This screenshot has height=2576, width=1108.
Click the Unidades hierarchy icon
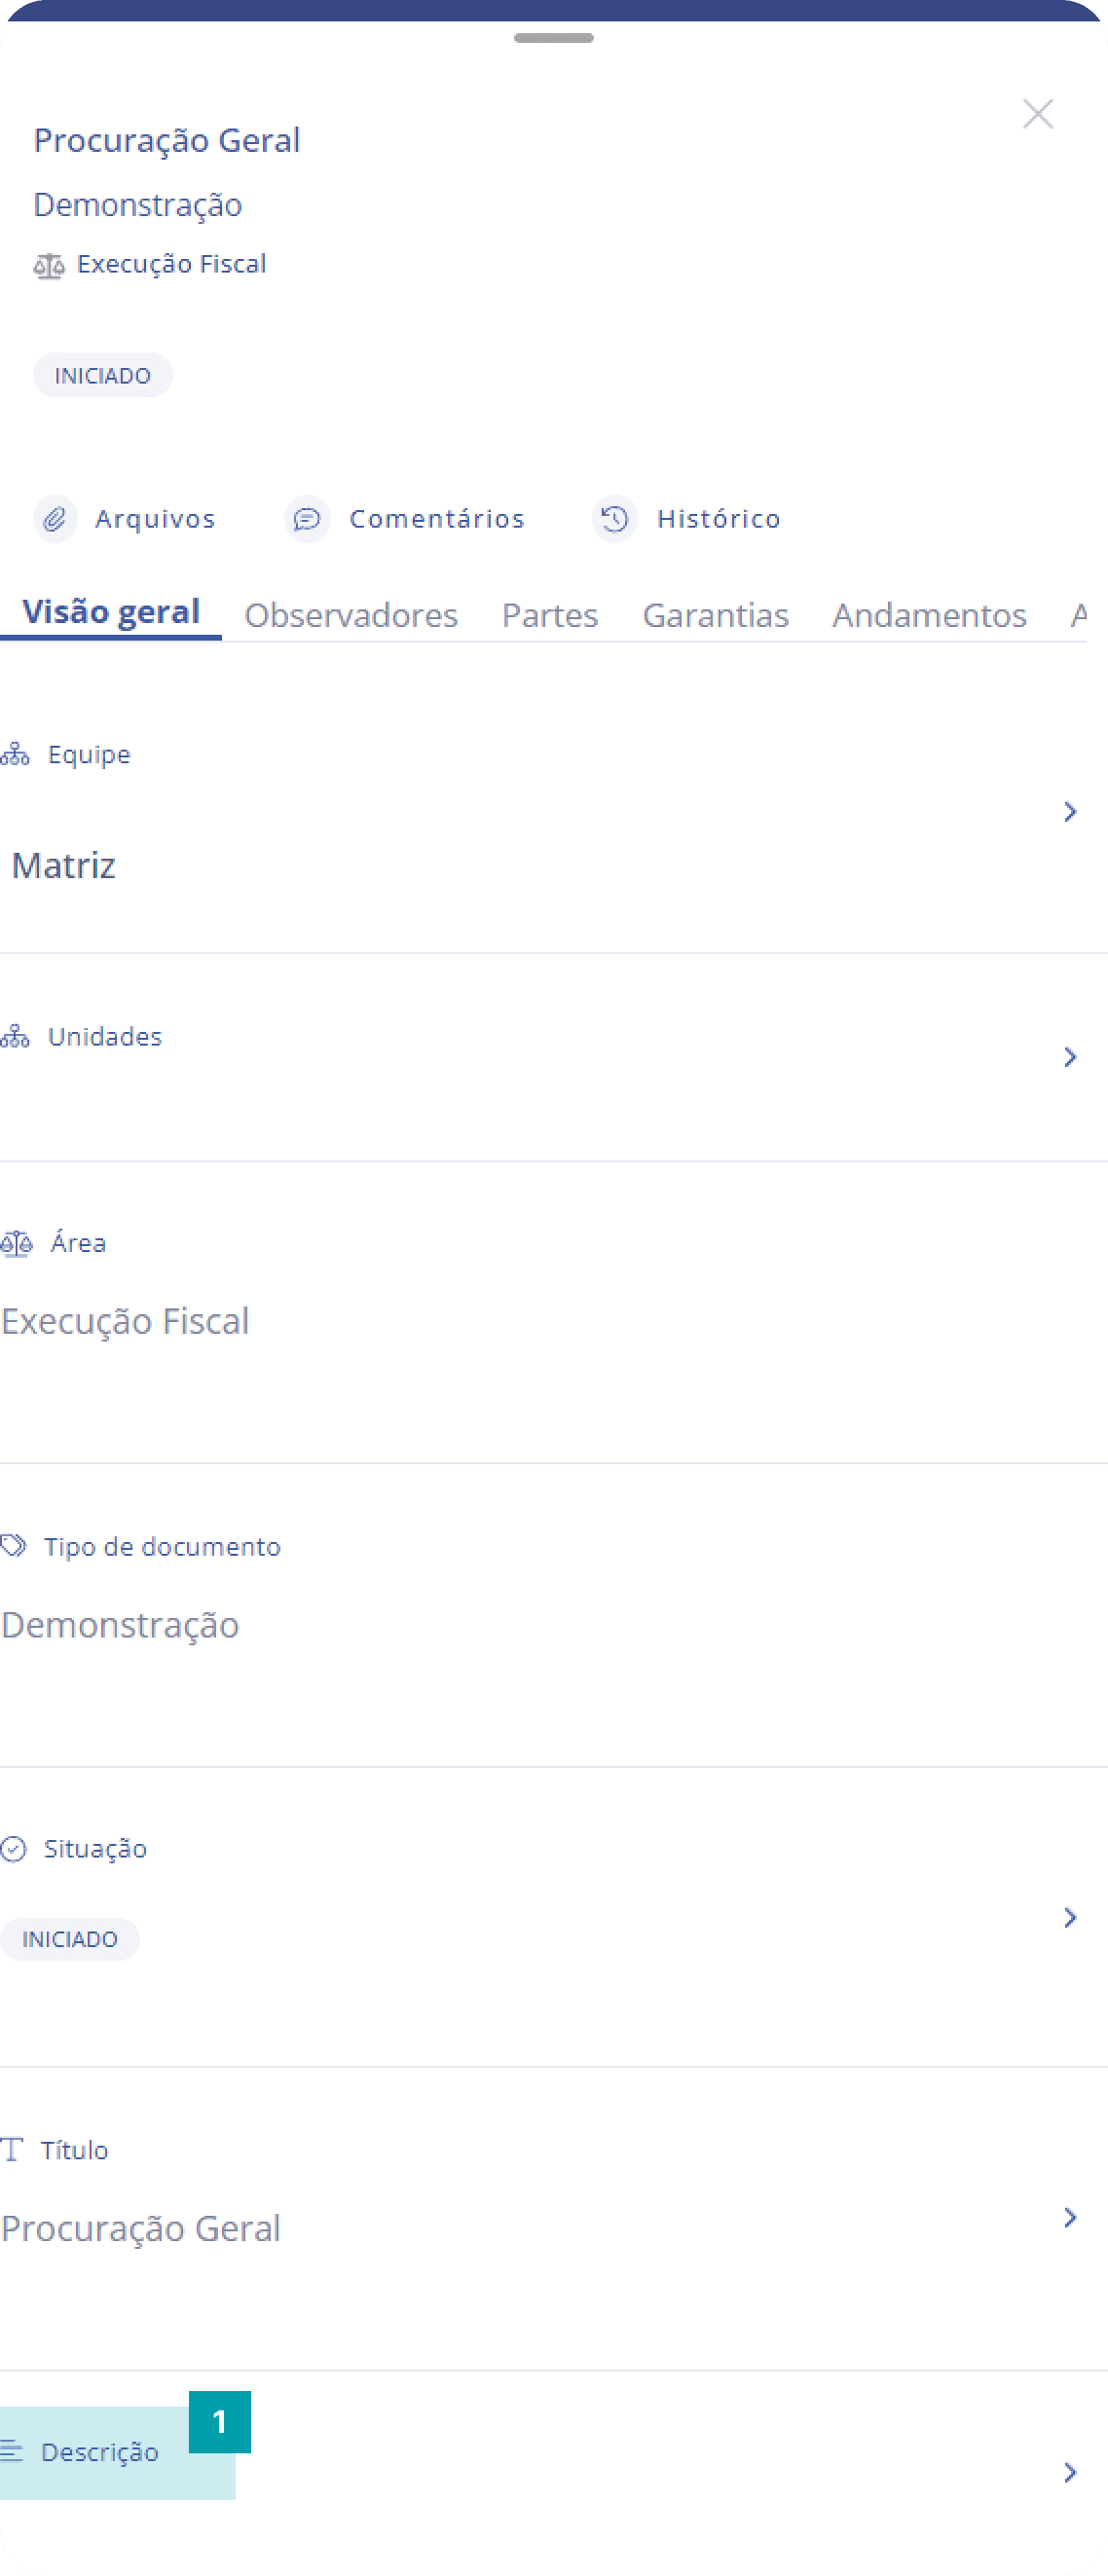coord(15,1036)
